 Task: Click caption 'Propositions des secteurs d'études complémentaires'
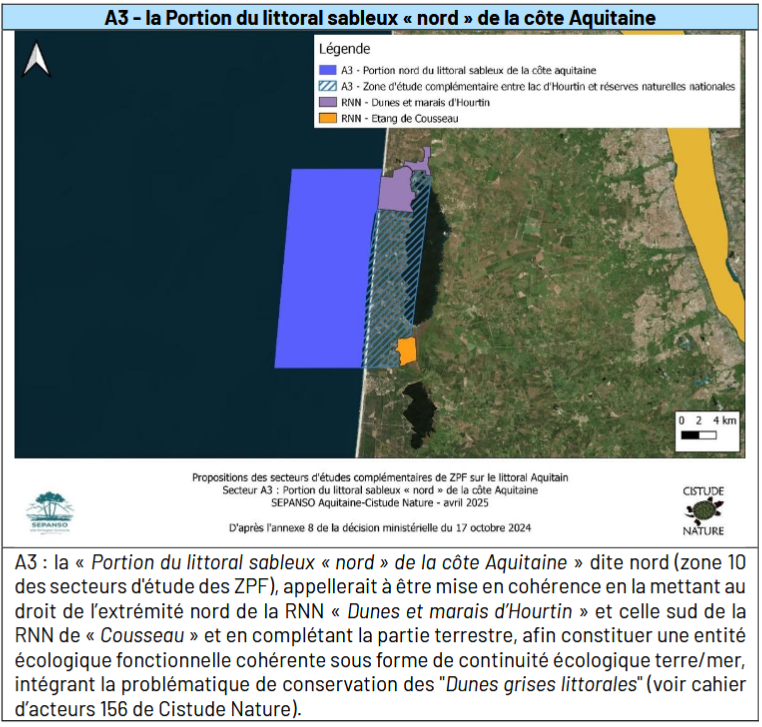(x=380, y=478)
